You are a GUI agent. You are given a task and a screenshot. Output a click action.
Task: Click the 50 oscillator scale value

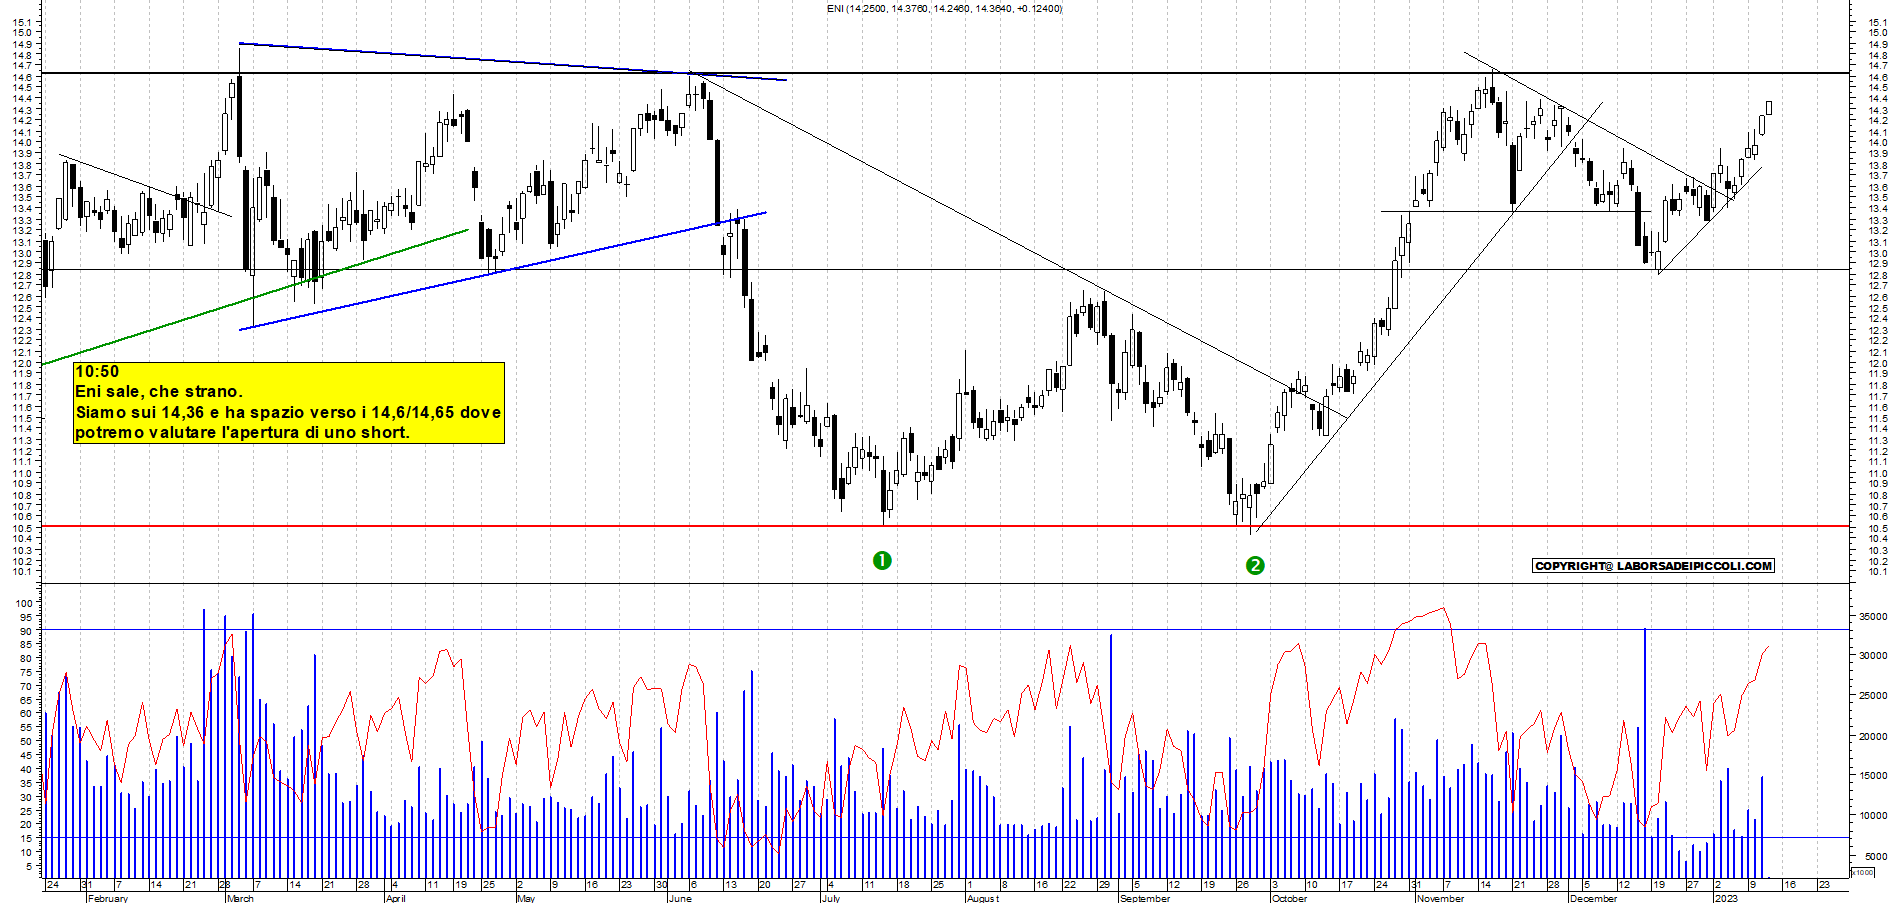pyautogui.click(x=27, y=742)
